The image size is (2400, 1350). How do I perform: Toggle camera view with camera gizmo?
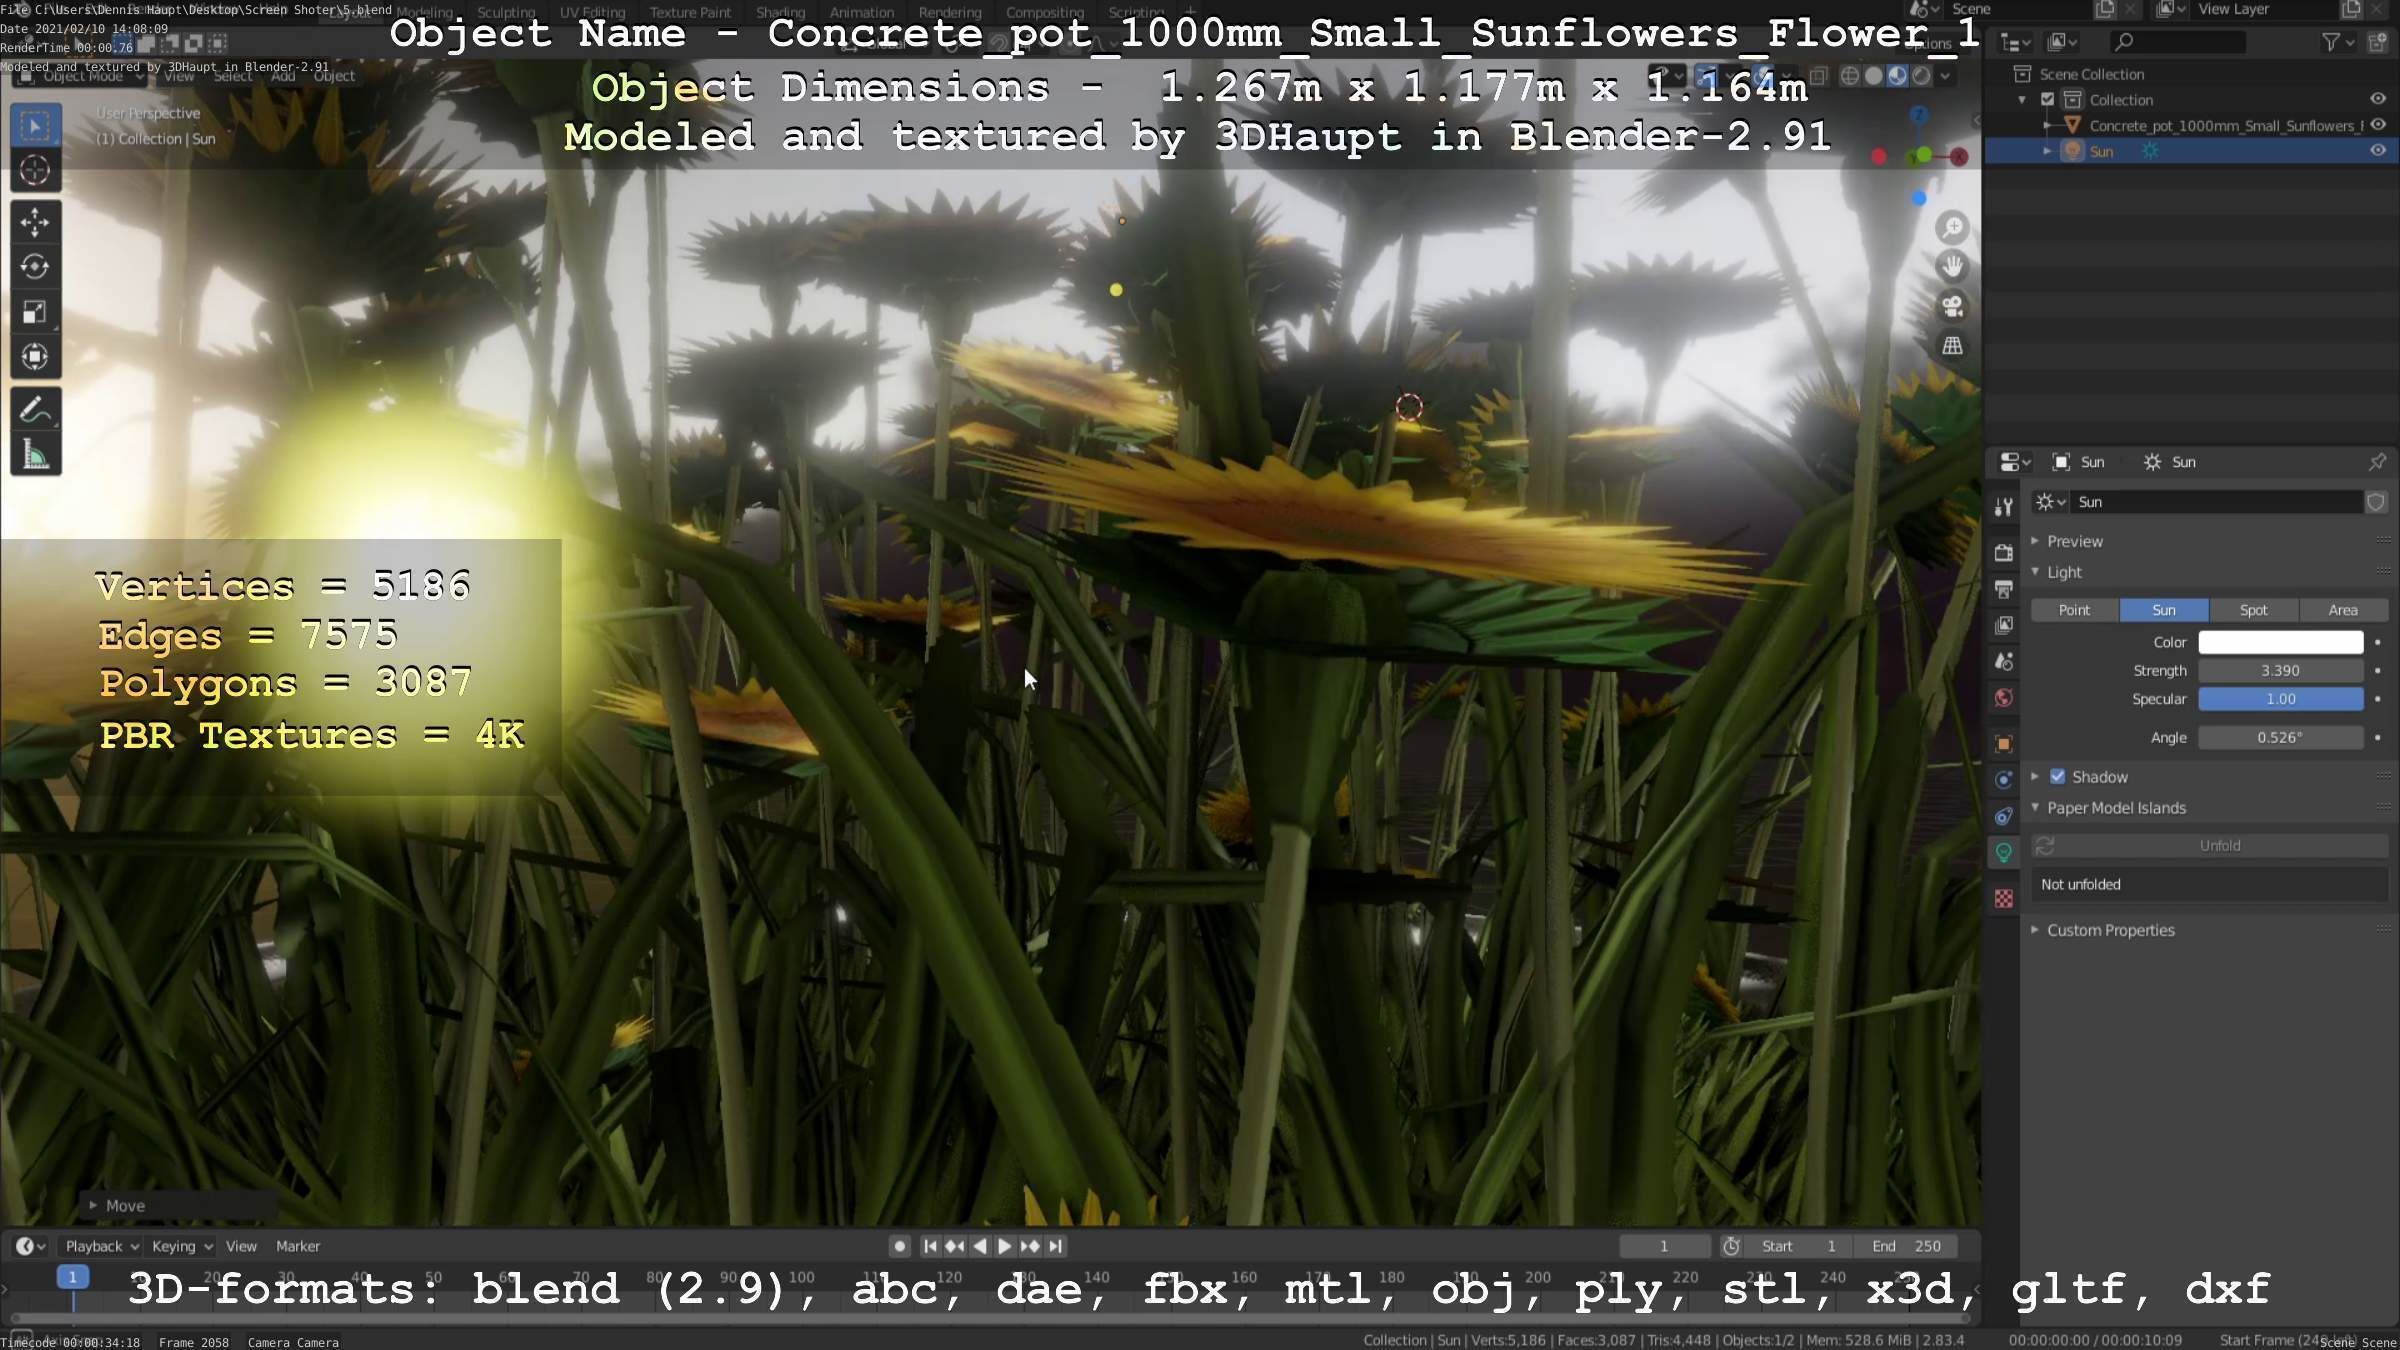tap(1952, 306)
